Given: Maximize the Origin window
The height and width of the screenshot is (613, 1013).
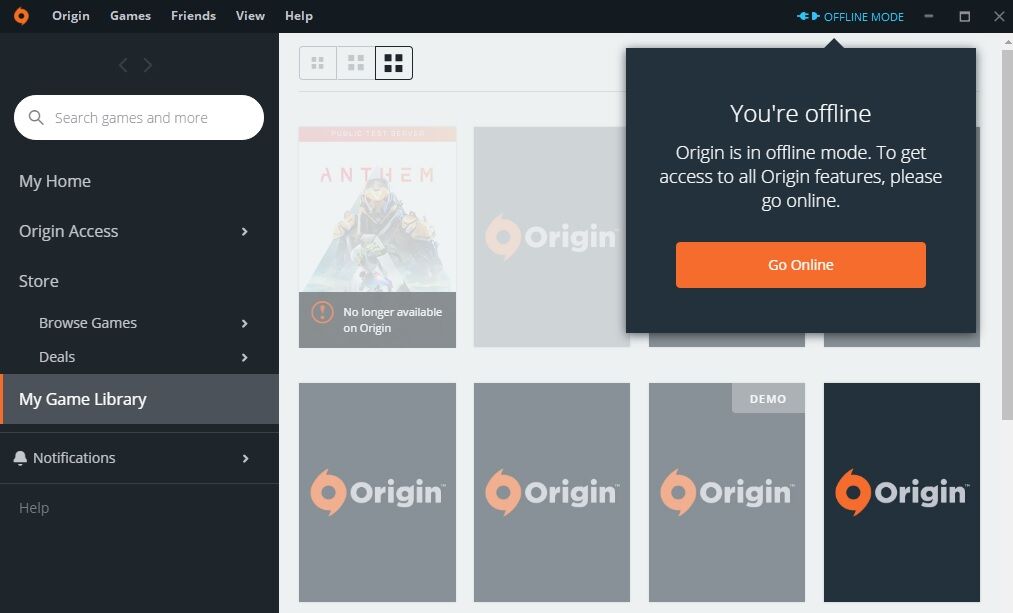Looking at the screenshot, I should pyautogui.click(x=965, y=16).
